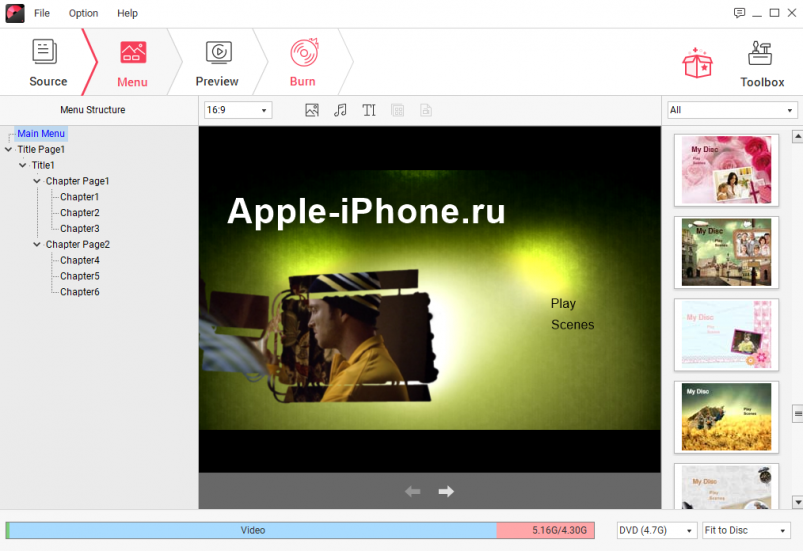Image resolution: width=803 pixels, height=551 pixels.
Task: Collapse the Chapter Page1 tree node
Action: pos(37,181)
